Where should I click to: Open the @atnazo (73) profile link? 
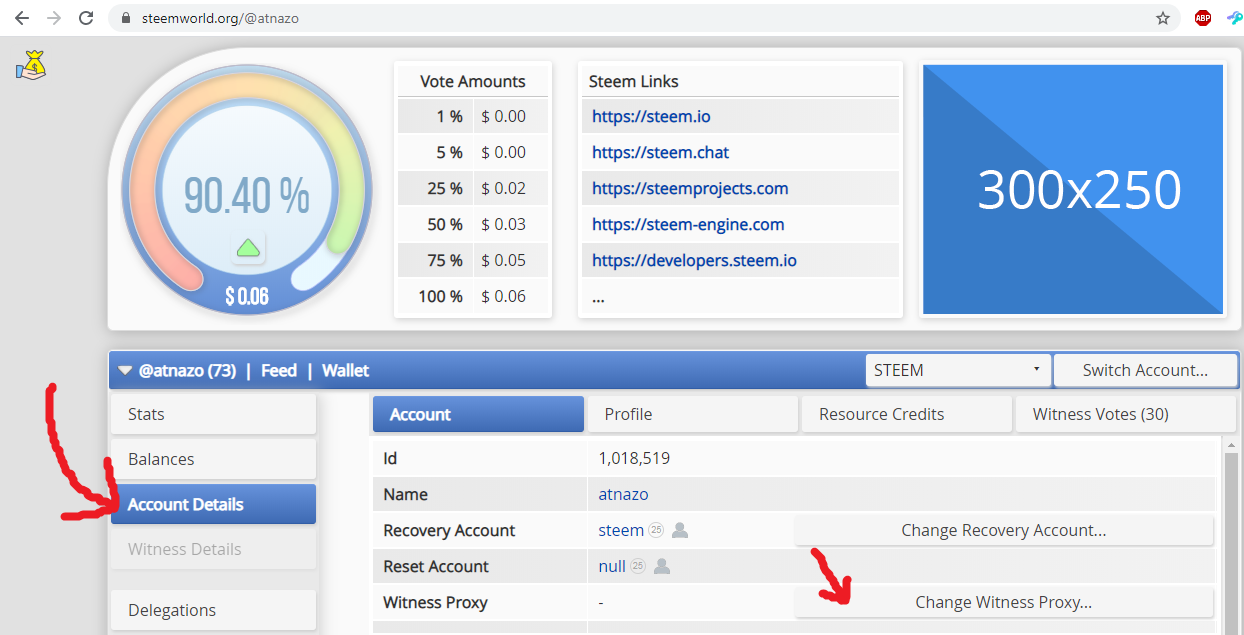187,370
